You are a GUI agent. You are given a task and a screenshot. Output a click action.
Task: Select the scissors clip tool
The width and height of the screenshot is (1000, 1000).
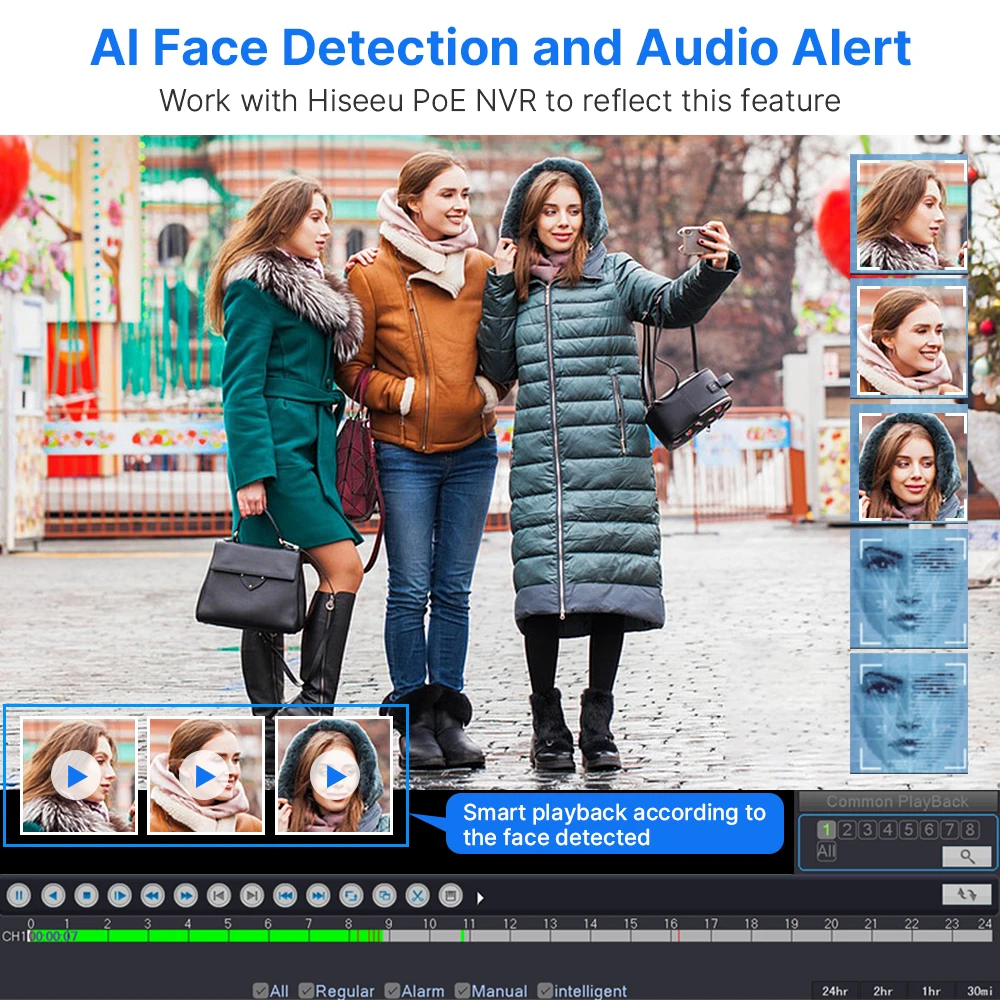(418, 895)
